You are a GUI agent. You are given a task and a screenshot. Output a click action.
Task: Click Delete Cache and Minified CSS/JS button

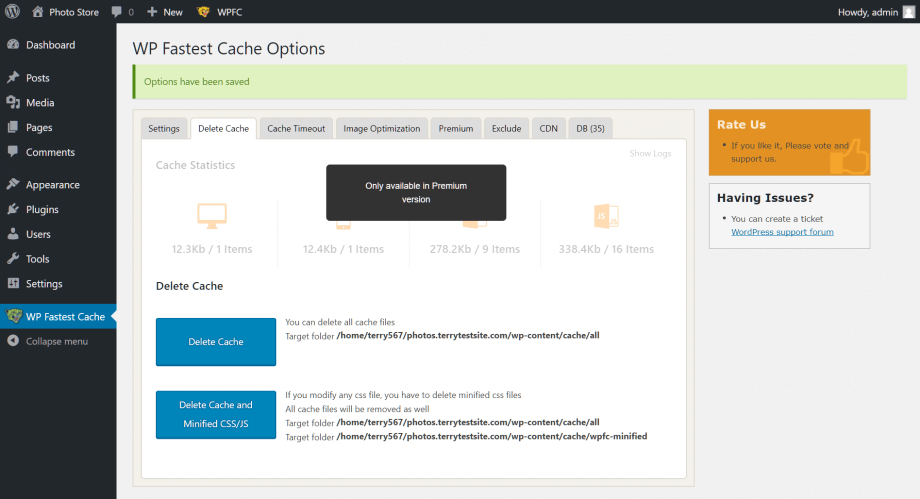point(216,414)
